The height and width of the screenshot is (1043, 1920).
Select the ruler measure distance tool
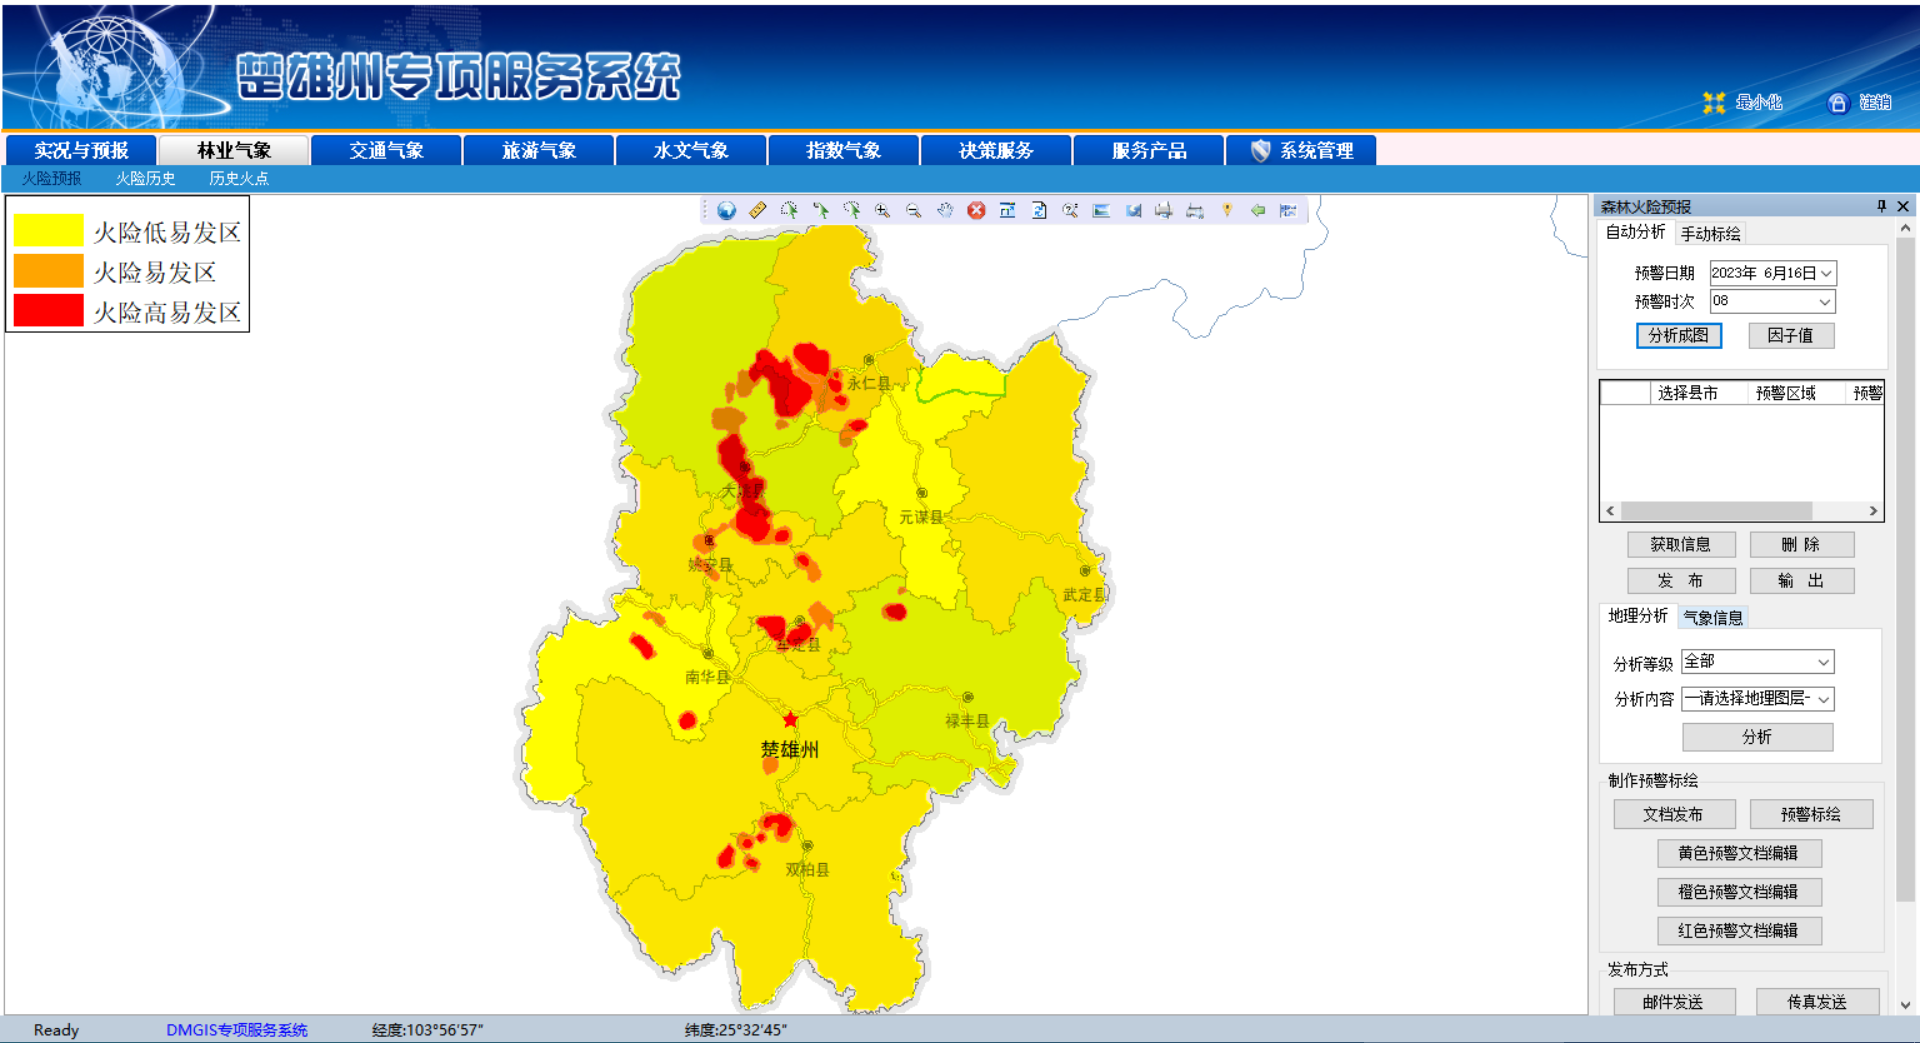click(758, 210)
